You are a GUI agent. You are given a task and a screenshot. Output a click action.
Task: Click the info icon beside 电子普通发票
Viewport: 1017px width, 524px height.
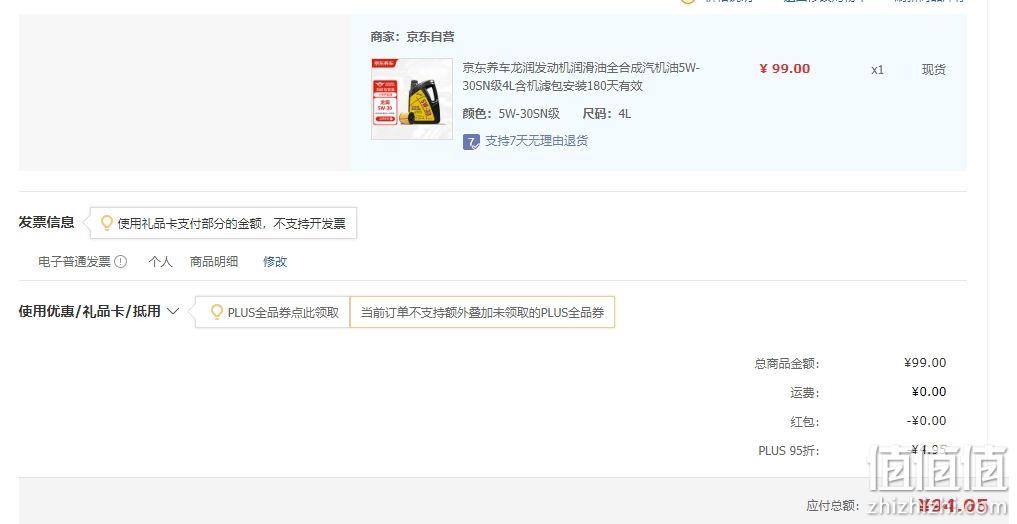coord(121,261)
